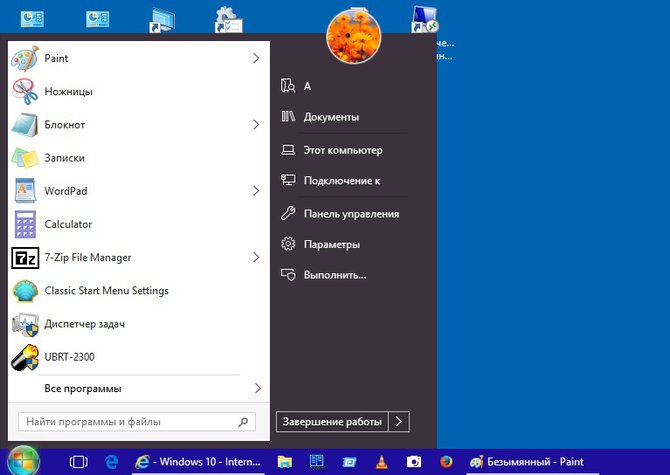
Task: Expand WordPad jump list arrow
Action: coord(256,191)
